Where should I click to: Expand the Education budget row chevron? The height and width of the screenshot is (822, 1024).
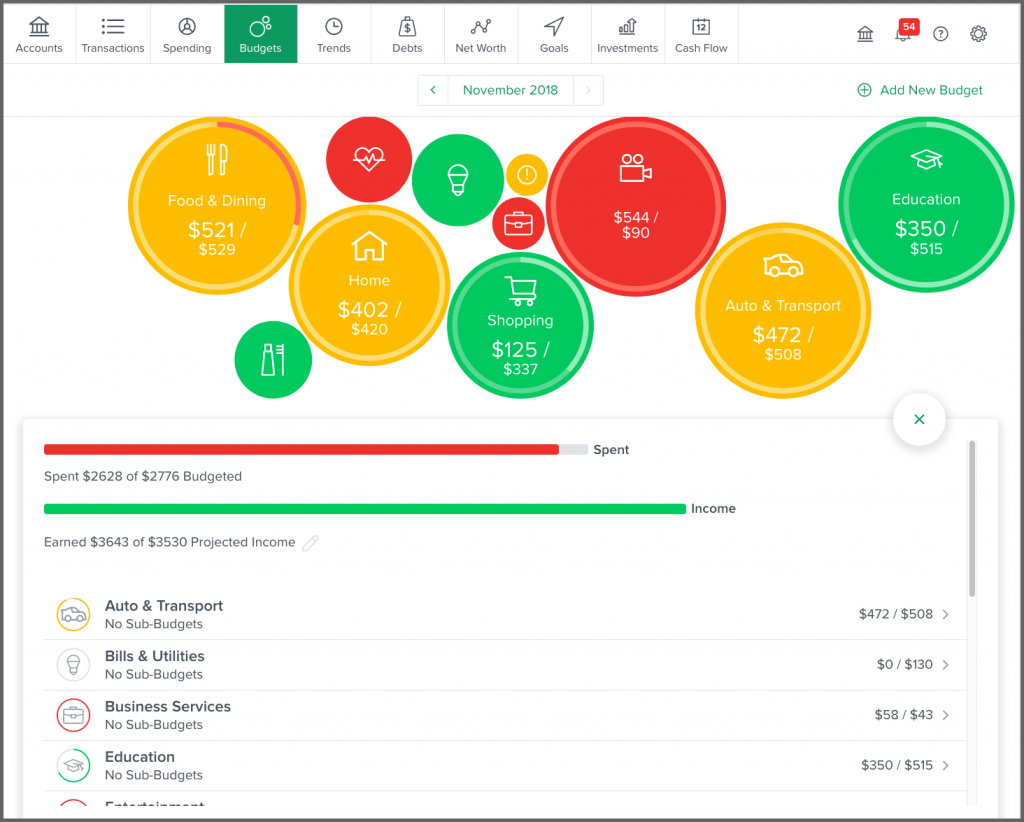pos(946,765)
